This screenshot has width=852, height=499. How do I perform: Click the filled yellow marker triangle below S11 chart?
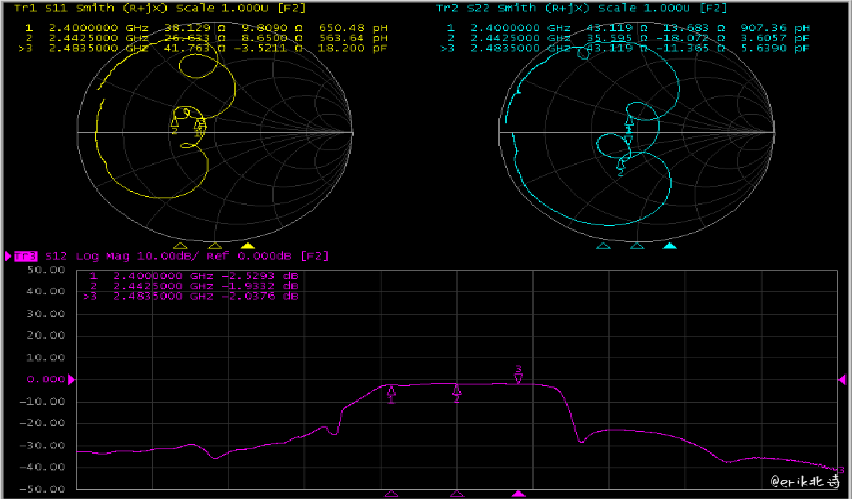coord(249,244)
